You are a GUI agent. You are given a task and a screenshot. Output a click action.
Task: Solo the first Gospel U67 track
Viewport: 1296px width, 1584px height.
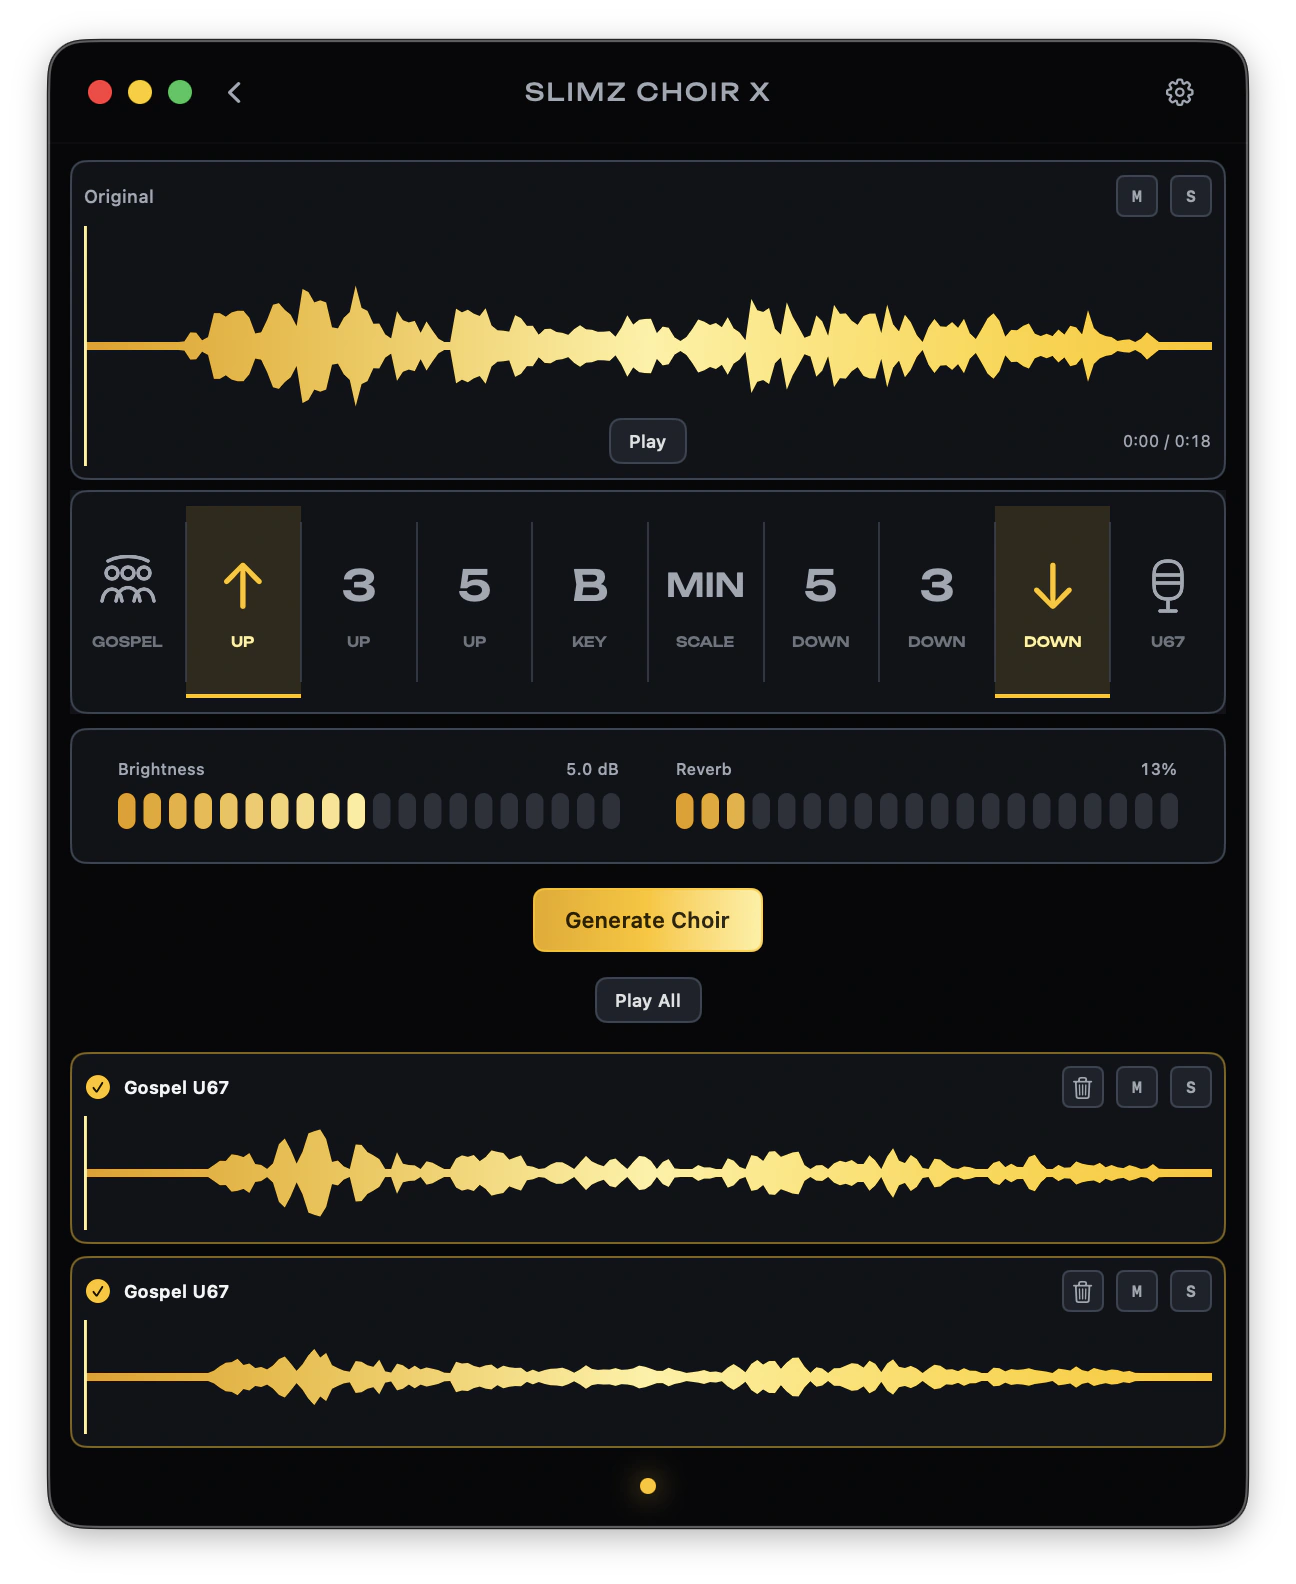[x=1191, y=1087]
